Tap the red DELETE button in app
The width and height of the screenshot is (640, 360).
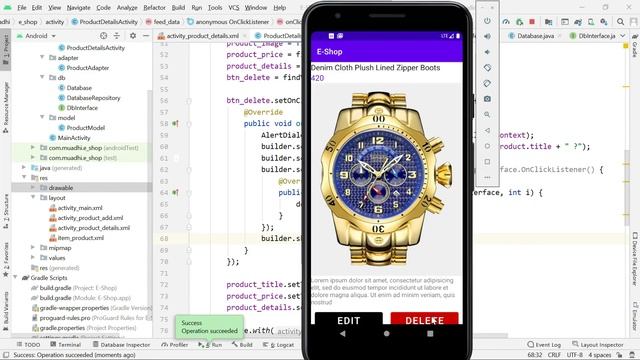pyautogui.click(x=424, y=319)
